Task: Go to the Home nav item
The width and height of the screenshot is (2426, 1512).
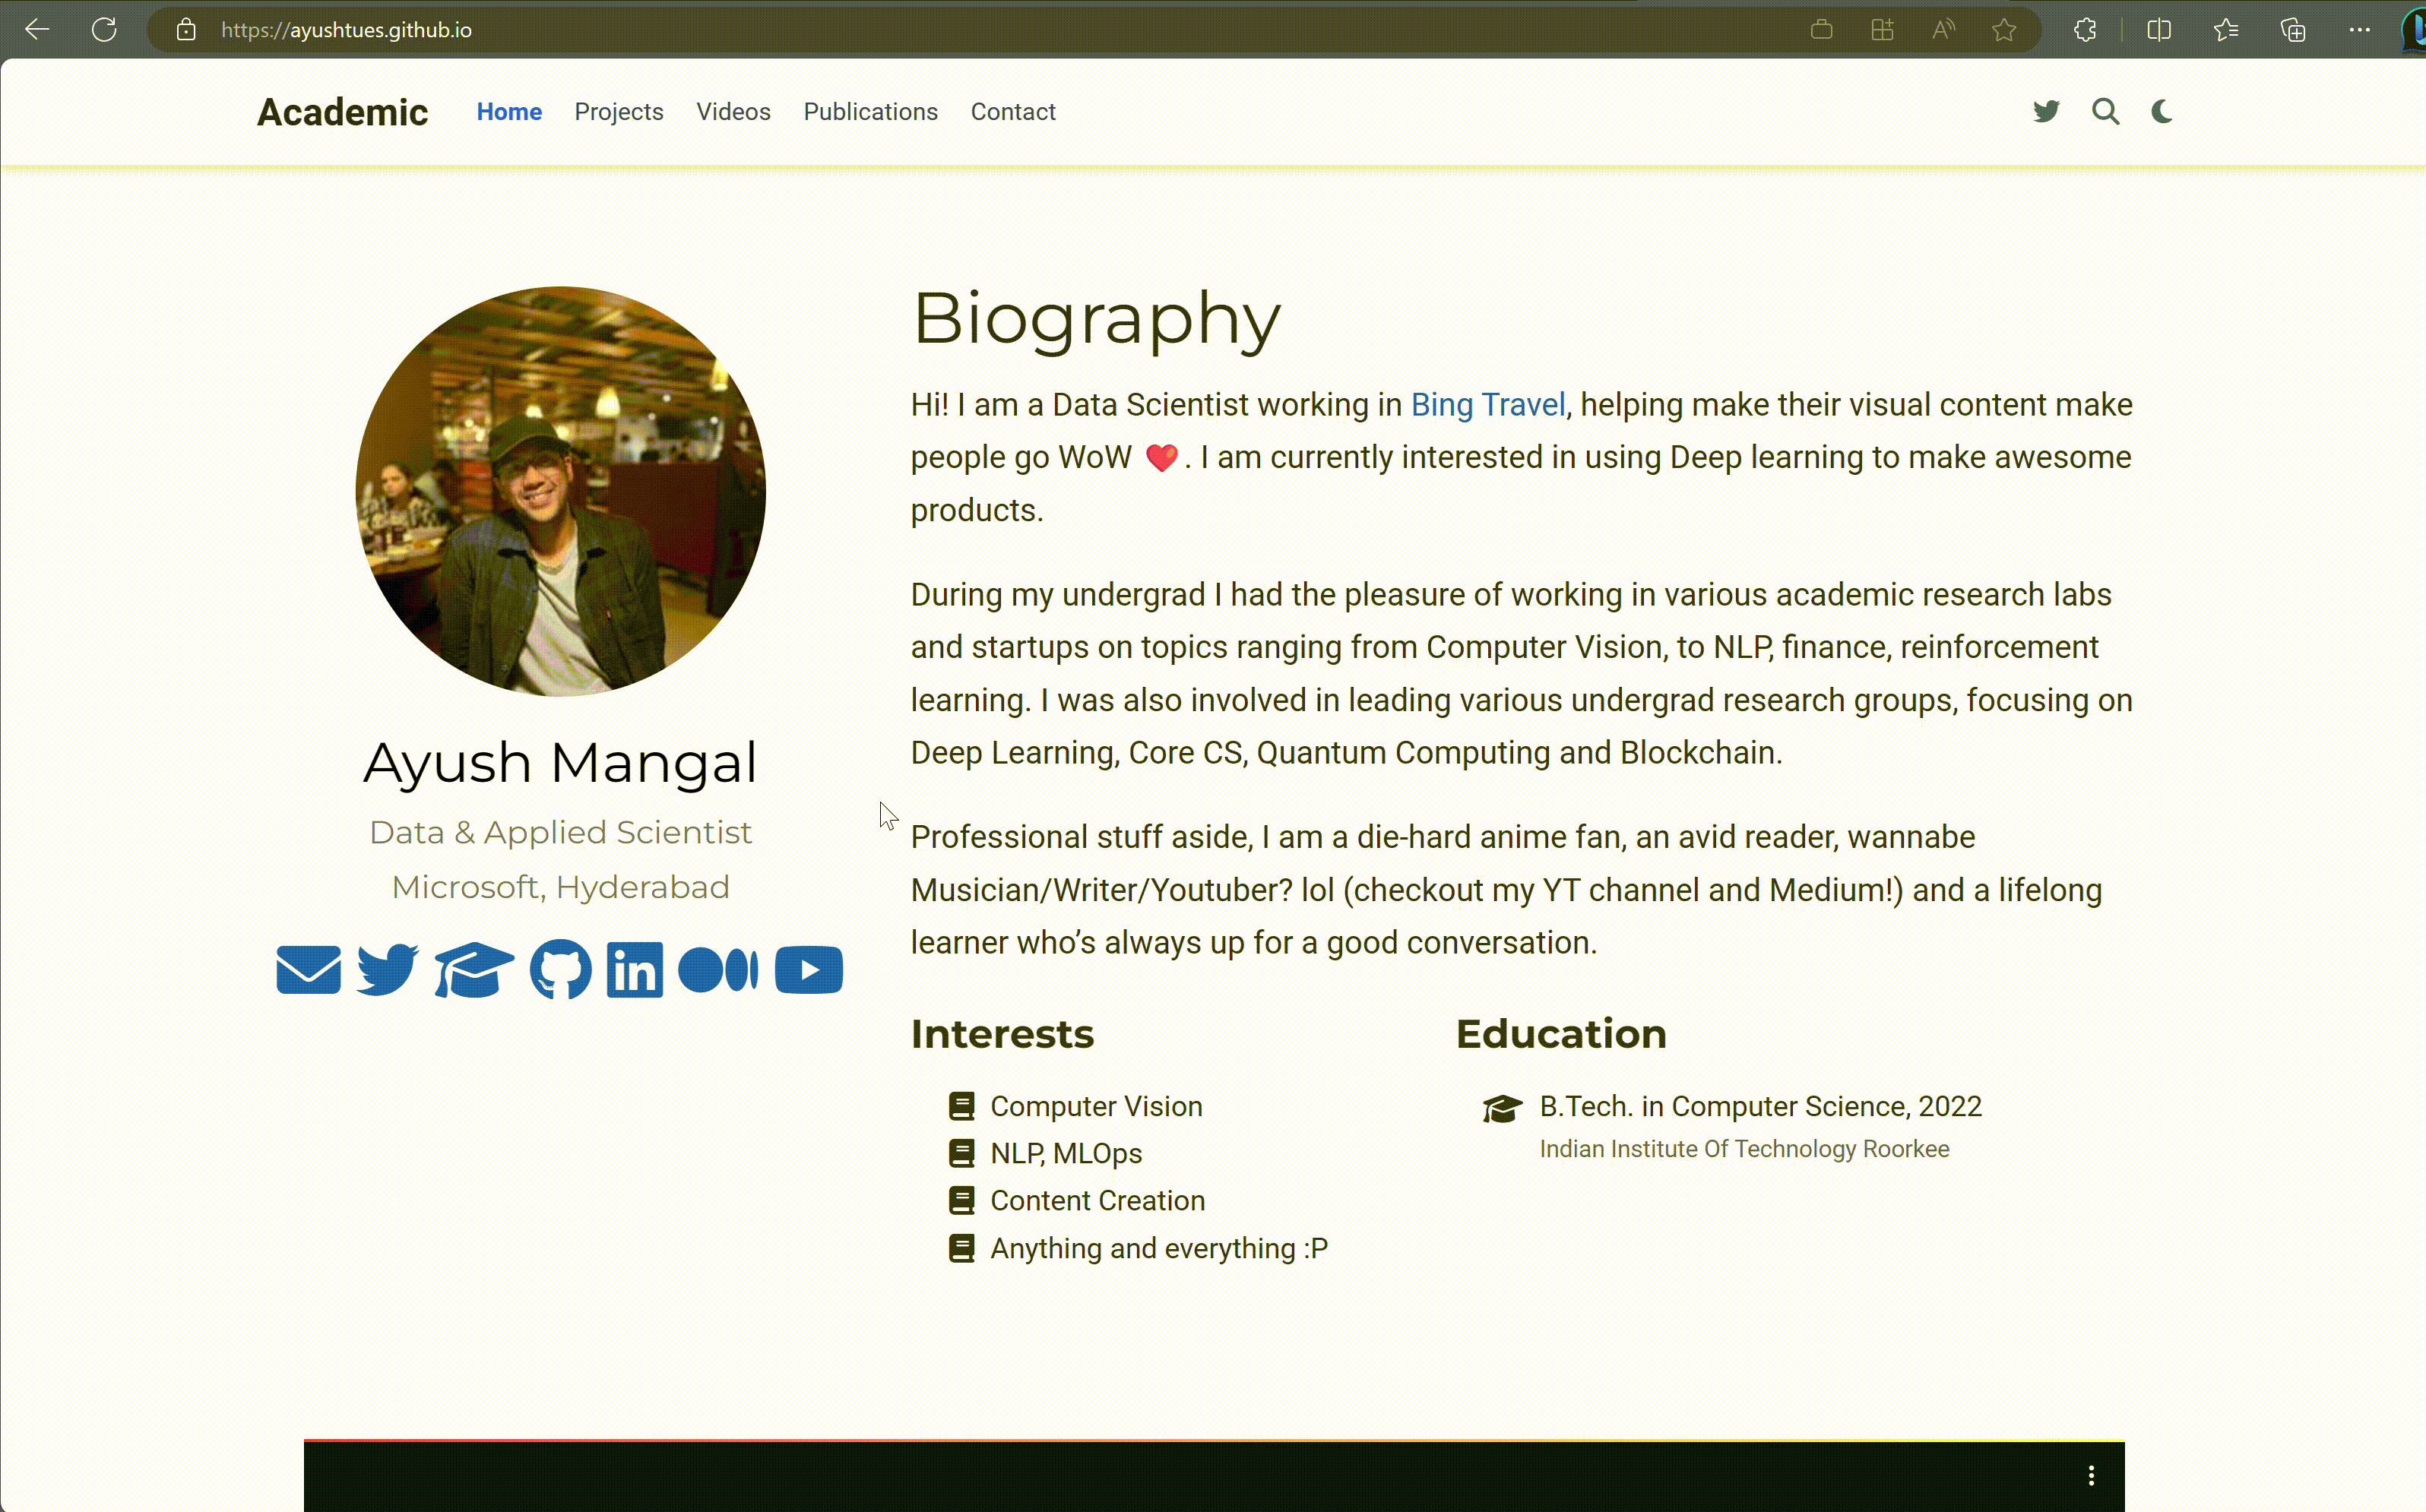Action: coord(509,112)
